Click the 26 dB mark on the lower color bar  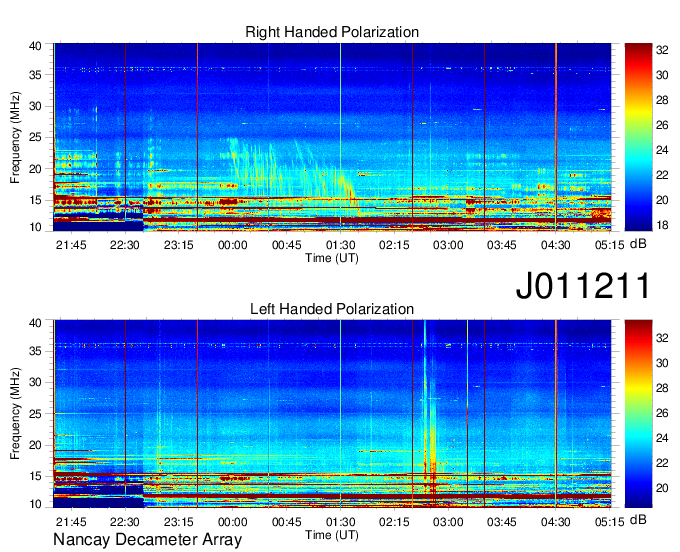[x=662, y=413]
